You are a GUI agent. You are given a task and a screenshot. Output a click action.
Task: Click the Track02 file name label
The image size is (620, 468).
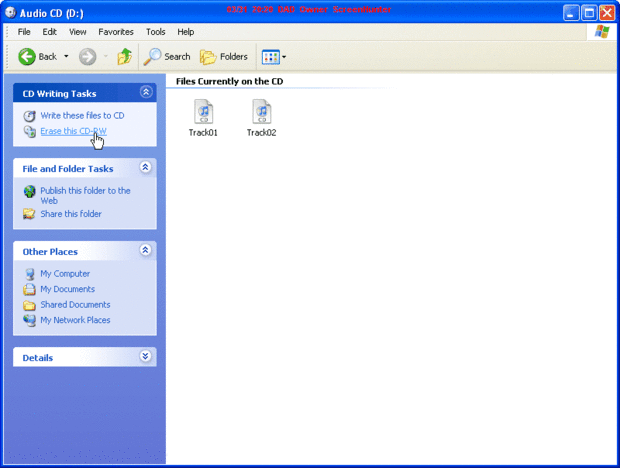tap(262, 132)
